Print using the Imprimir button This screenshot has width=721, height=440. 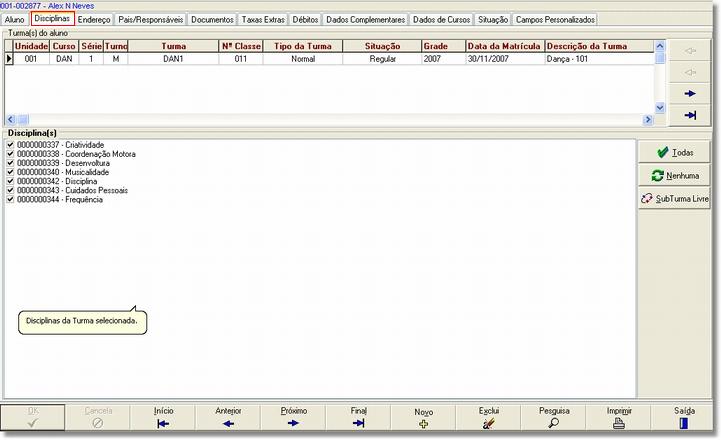click(618, 417)
